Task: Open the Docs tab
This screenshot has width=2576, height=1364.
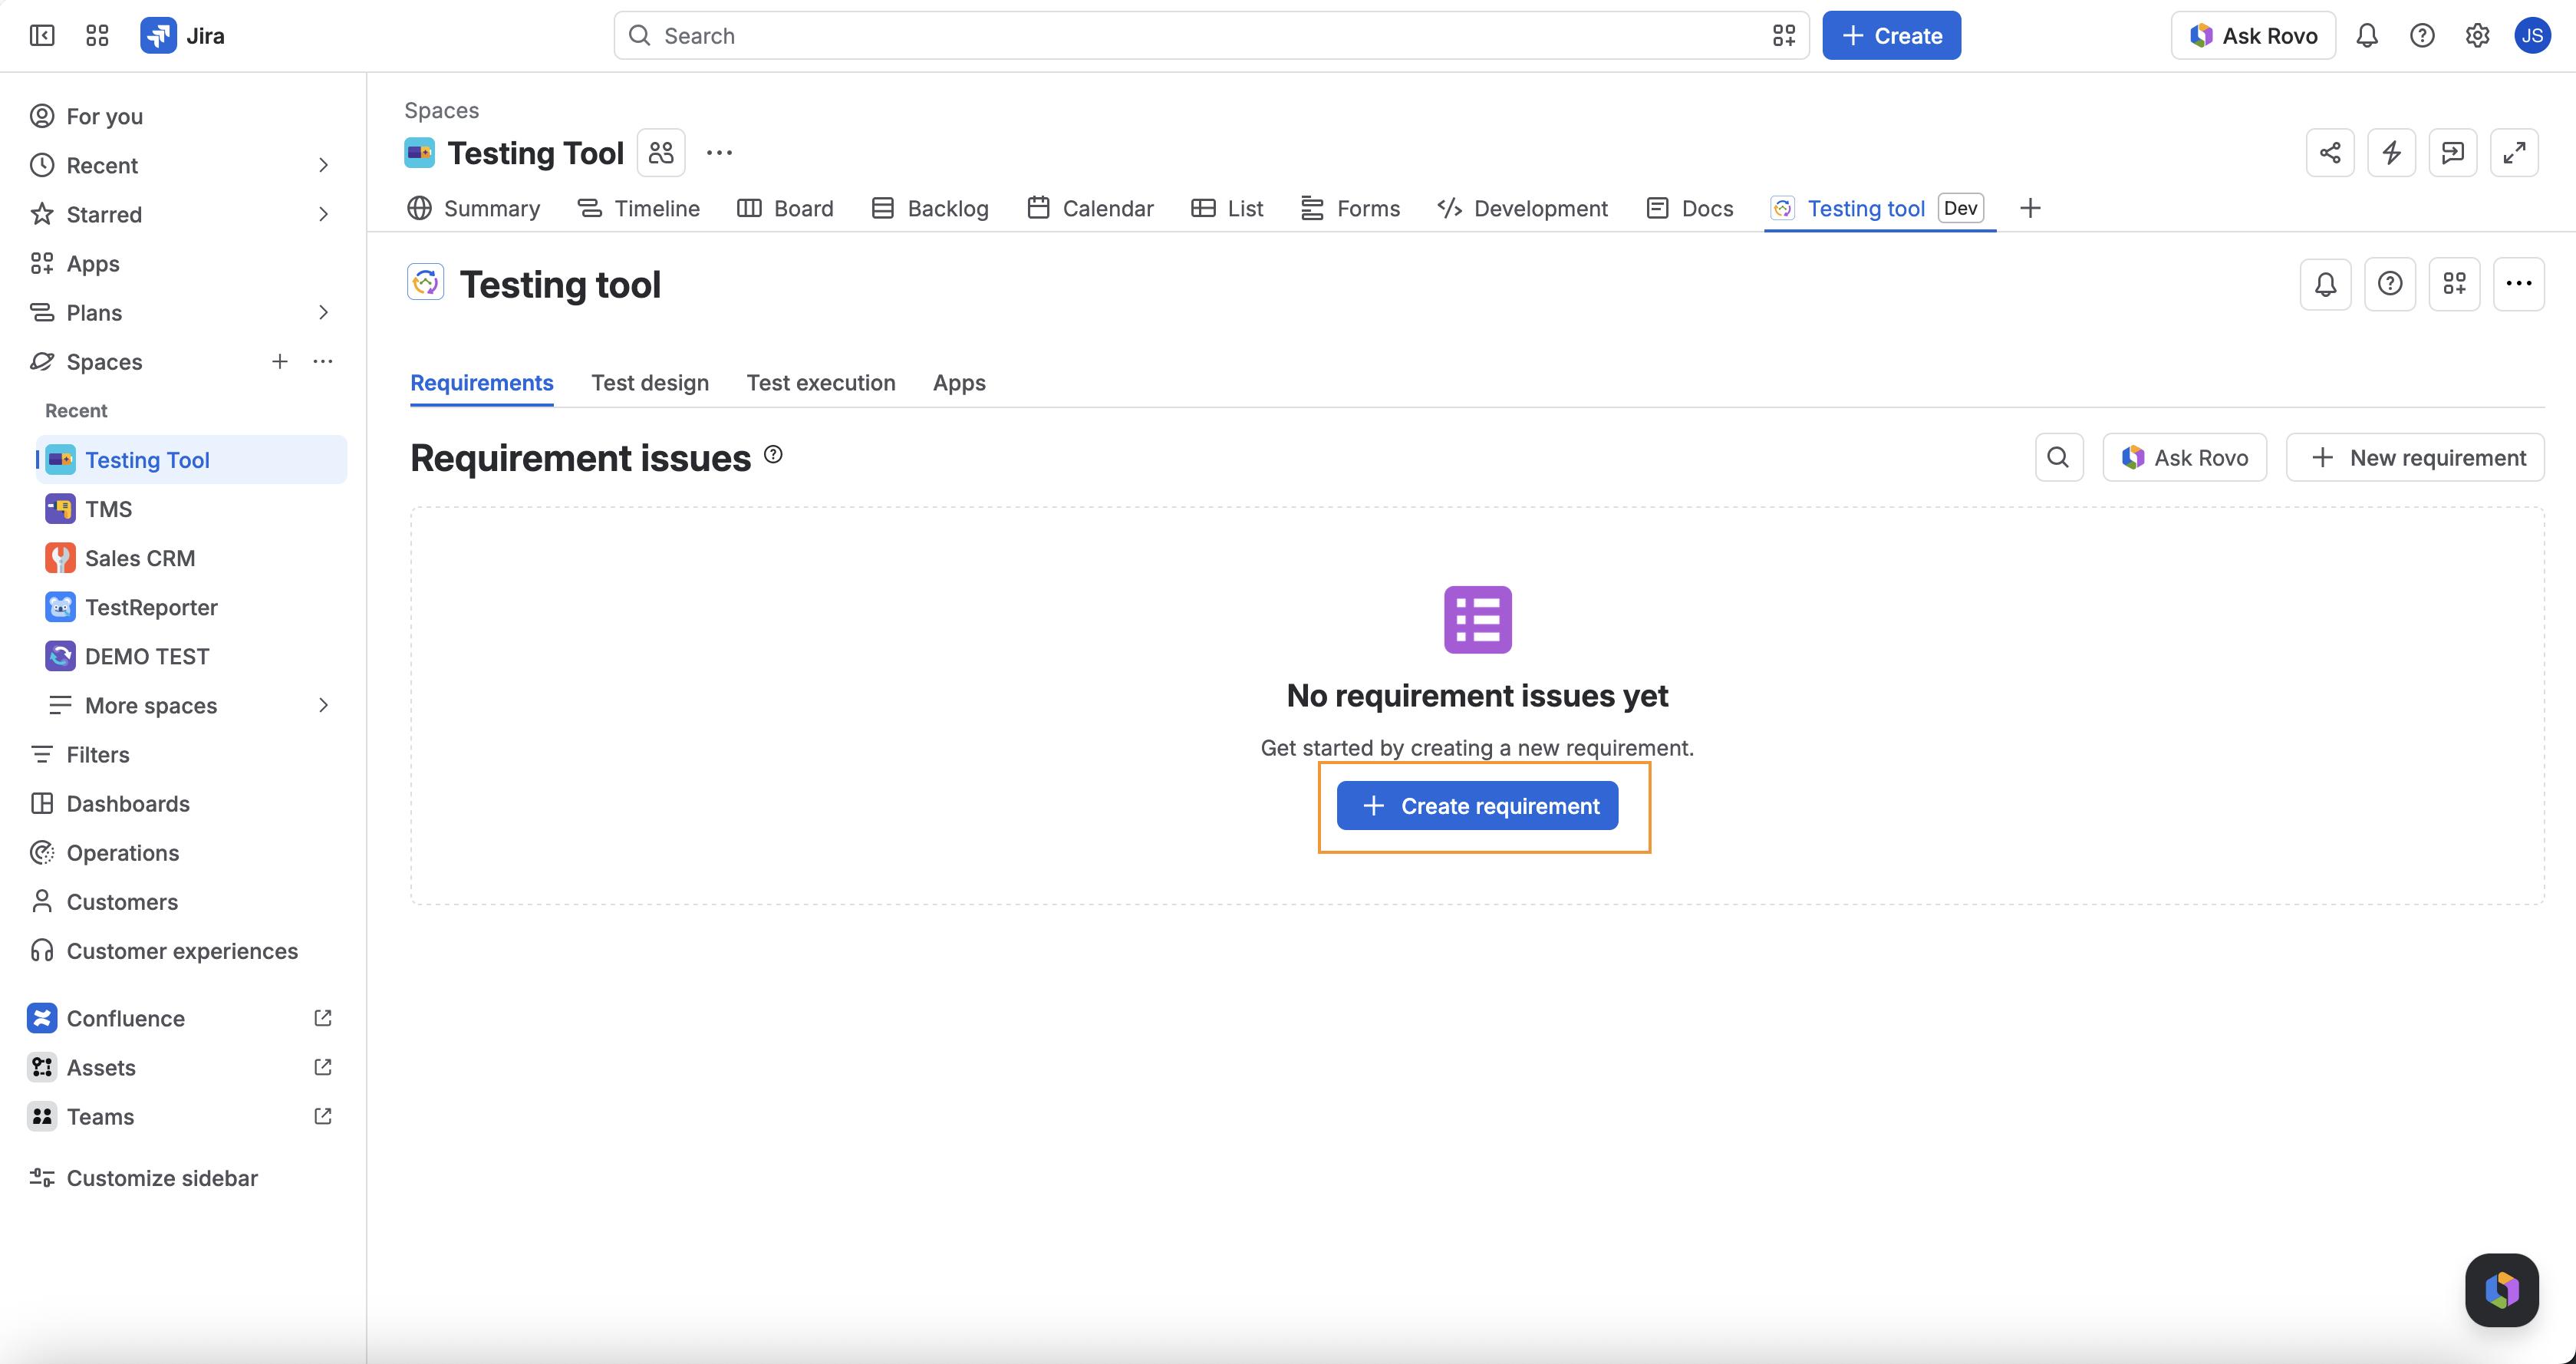Action: 1689,208
